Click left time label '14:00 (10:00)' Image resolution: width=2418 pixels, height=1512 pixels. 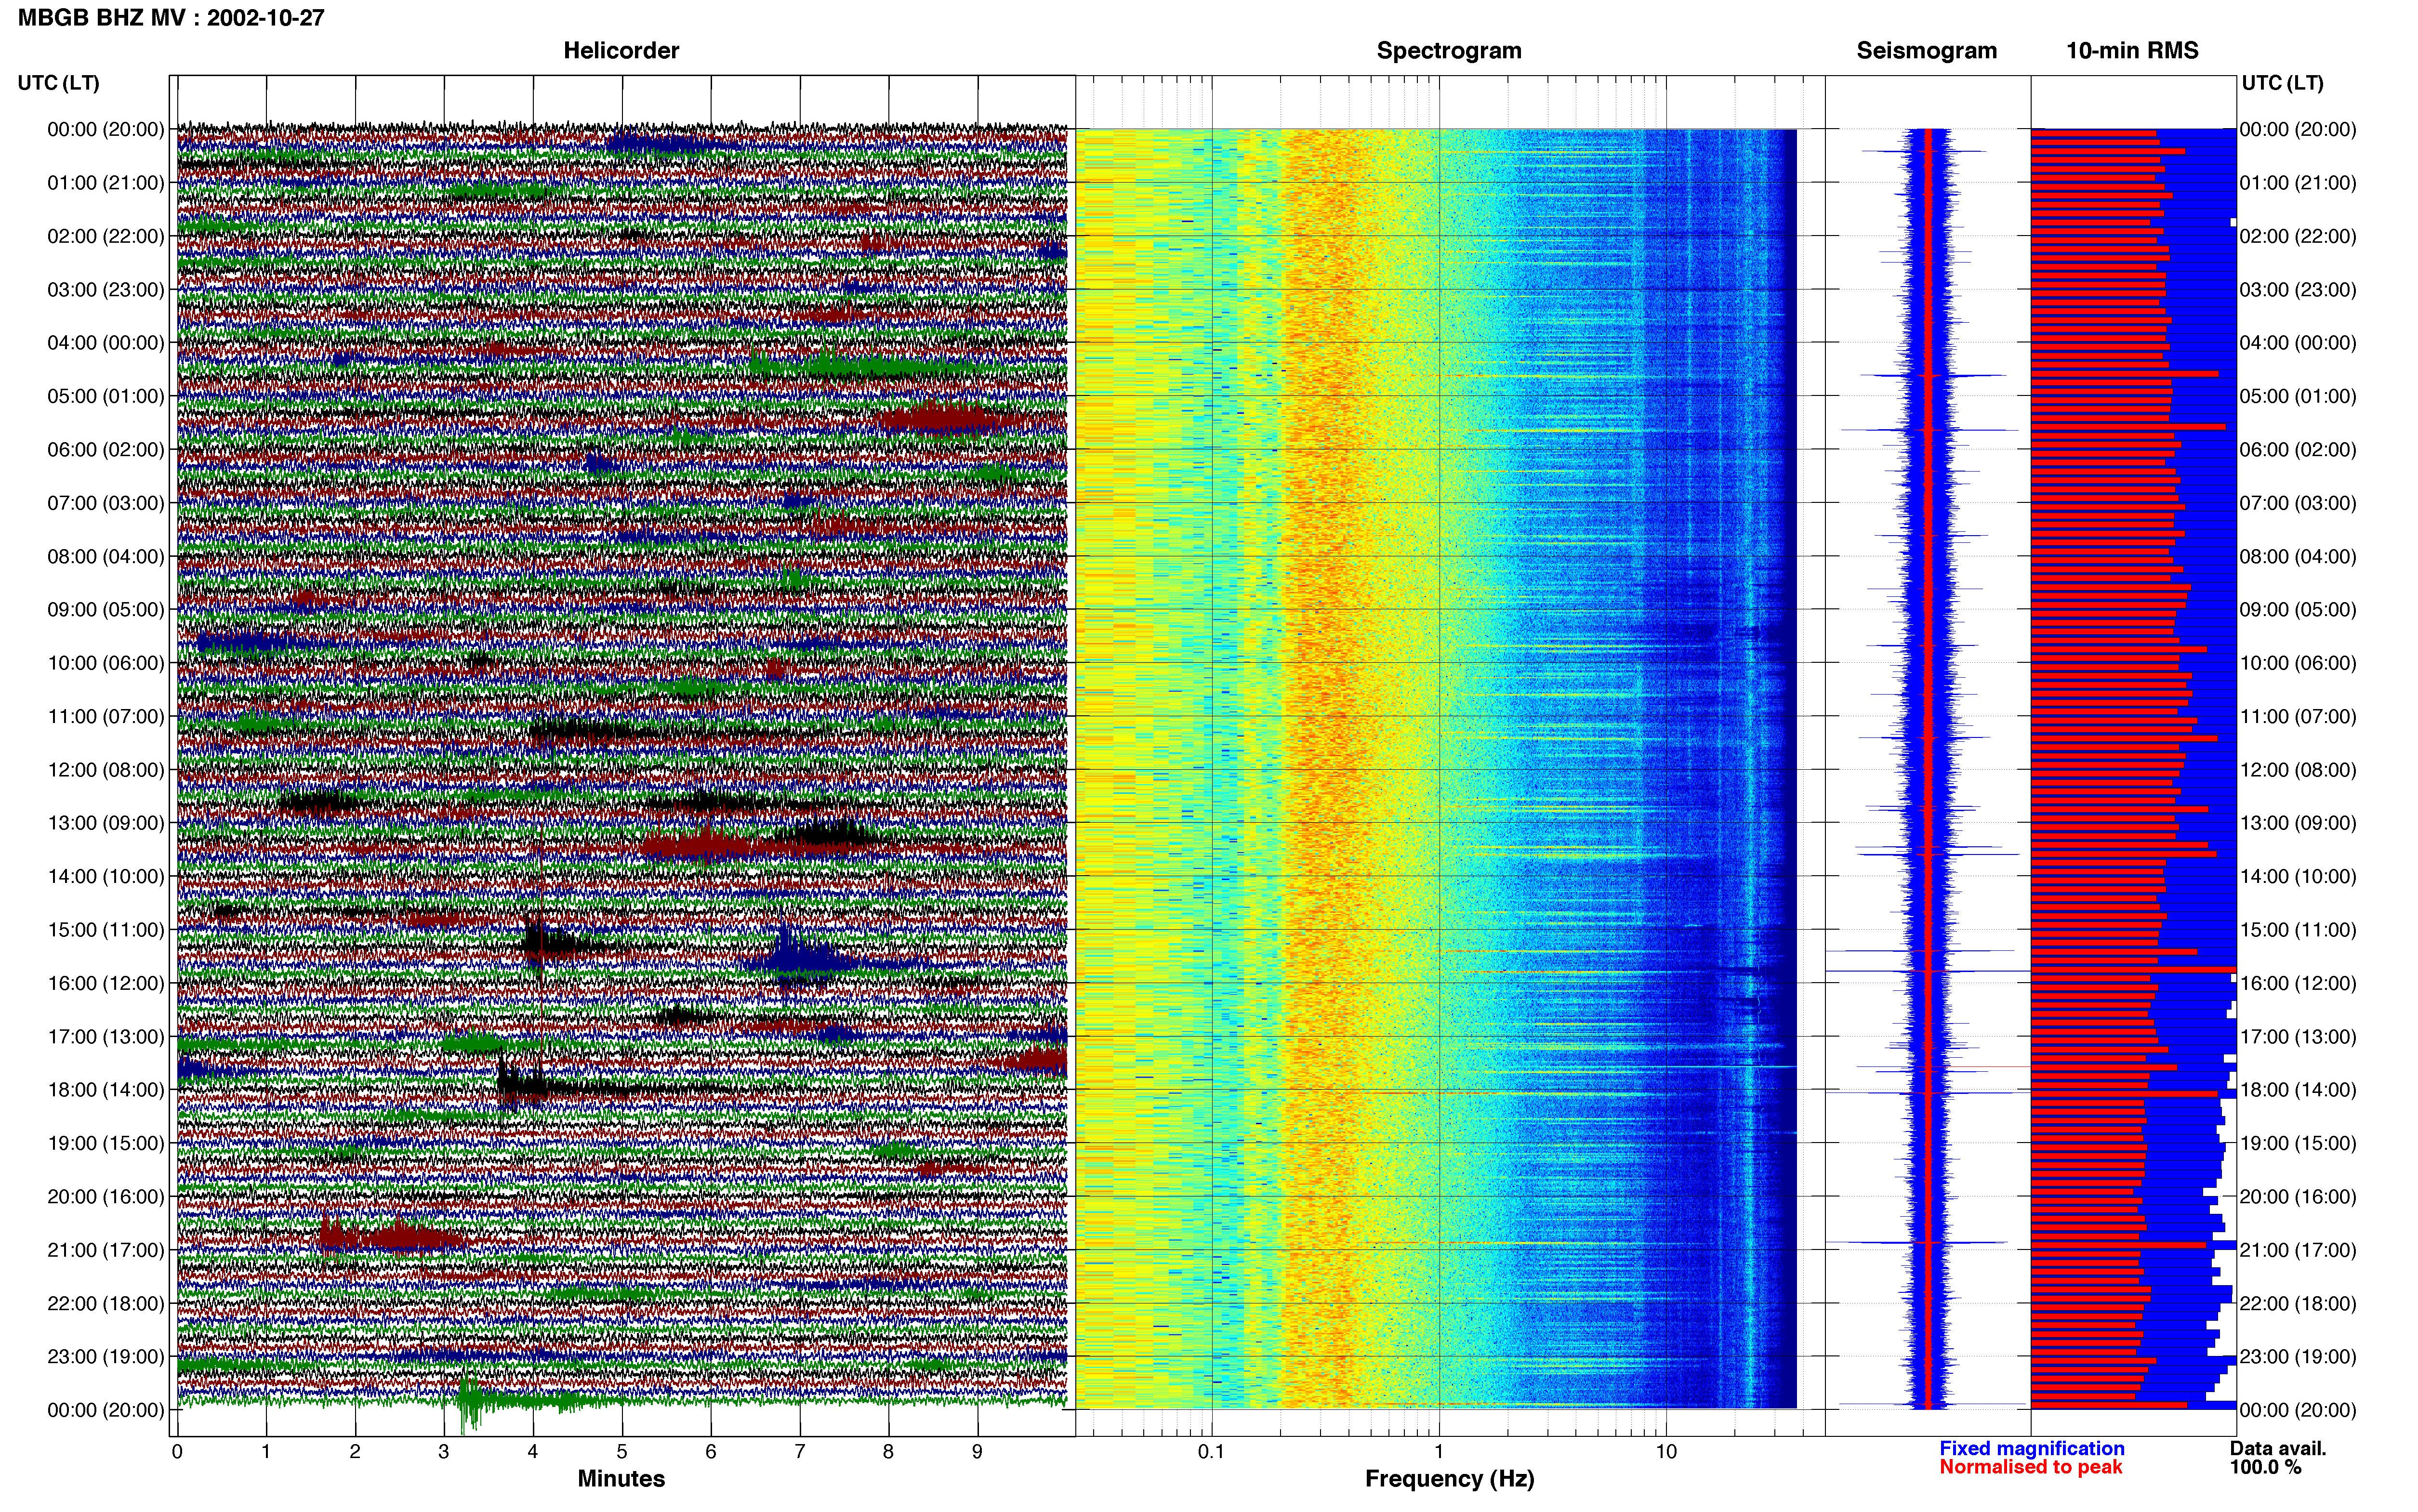point(106,876)
